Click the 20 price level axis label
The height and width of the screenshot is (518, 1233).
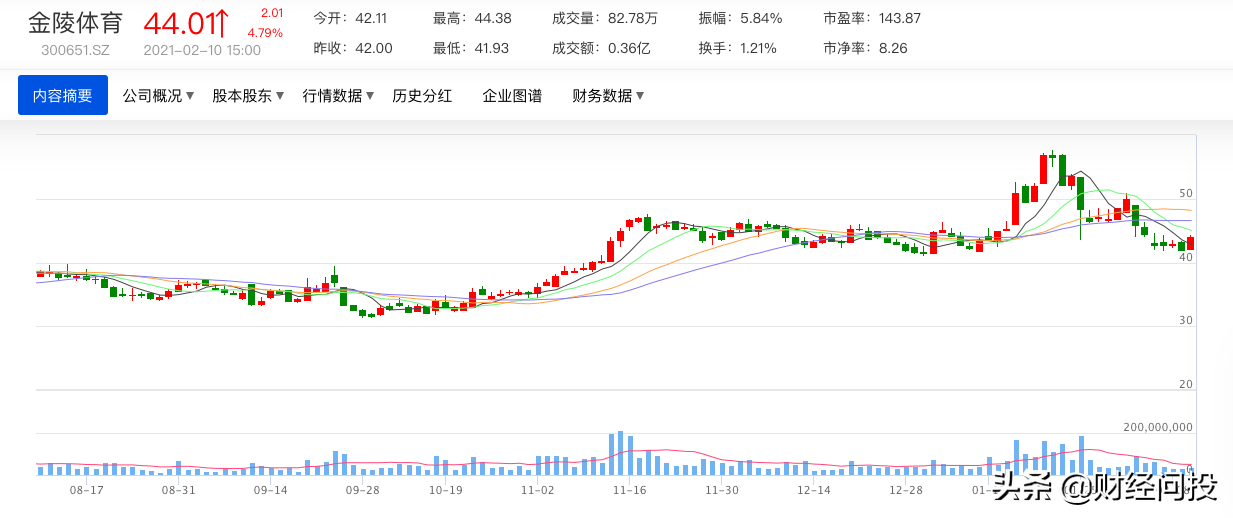tap(1186, 385)
